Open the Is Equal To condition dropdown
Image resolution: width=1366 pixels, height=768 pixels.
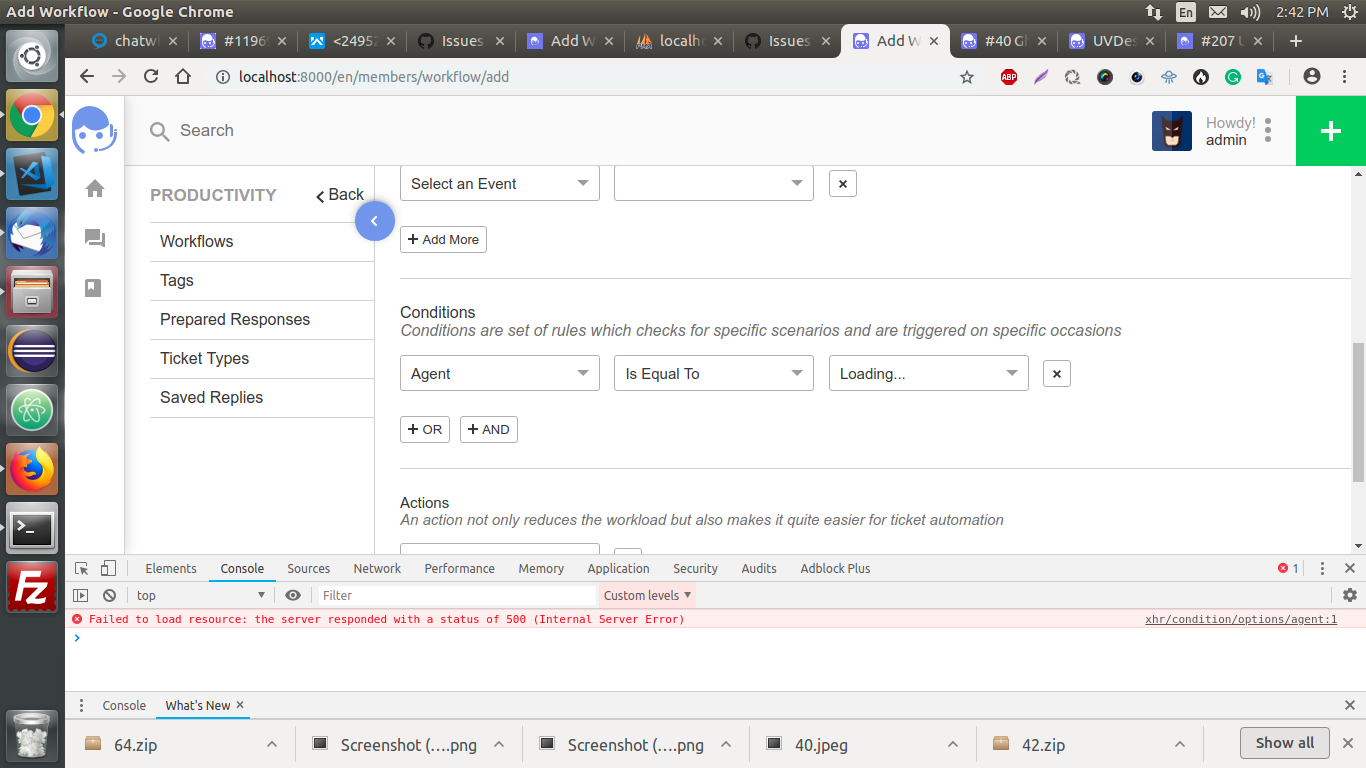coord(713,373)
